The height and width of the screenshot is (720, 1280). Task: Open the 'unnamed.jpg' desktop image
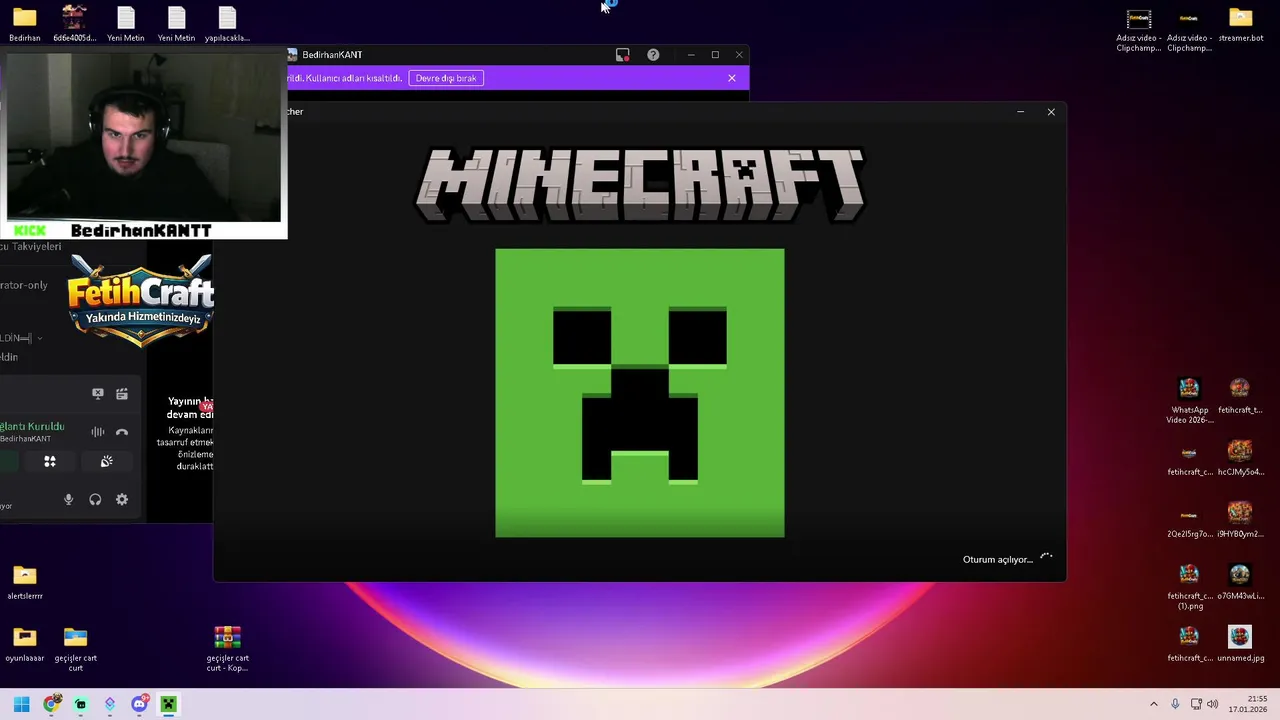pos(1240,644)
